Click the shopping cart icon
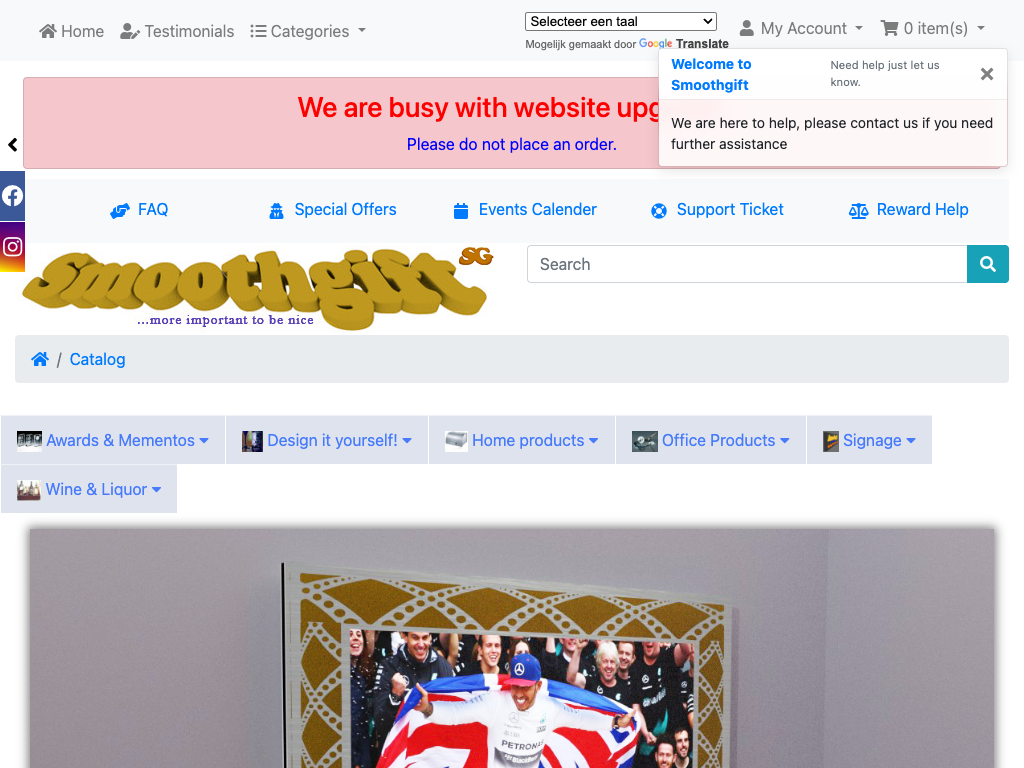 tap(889, 28)
